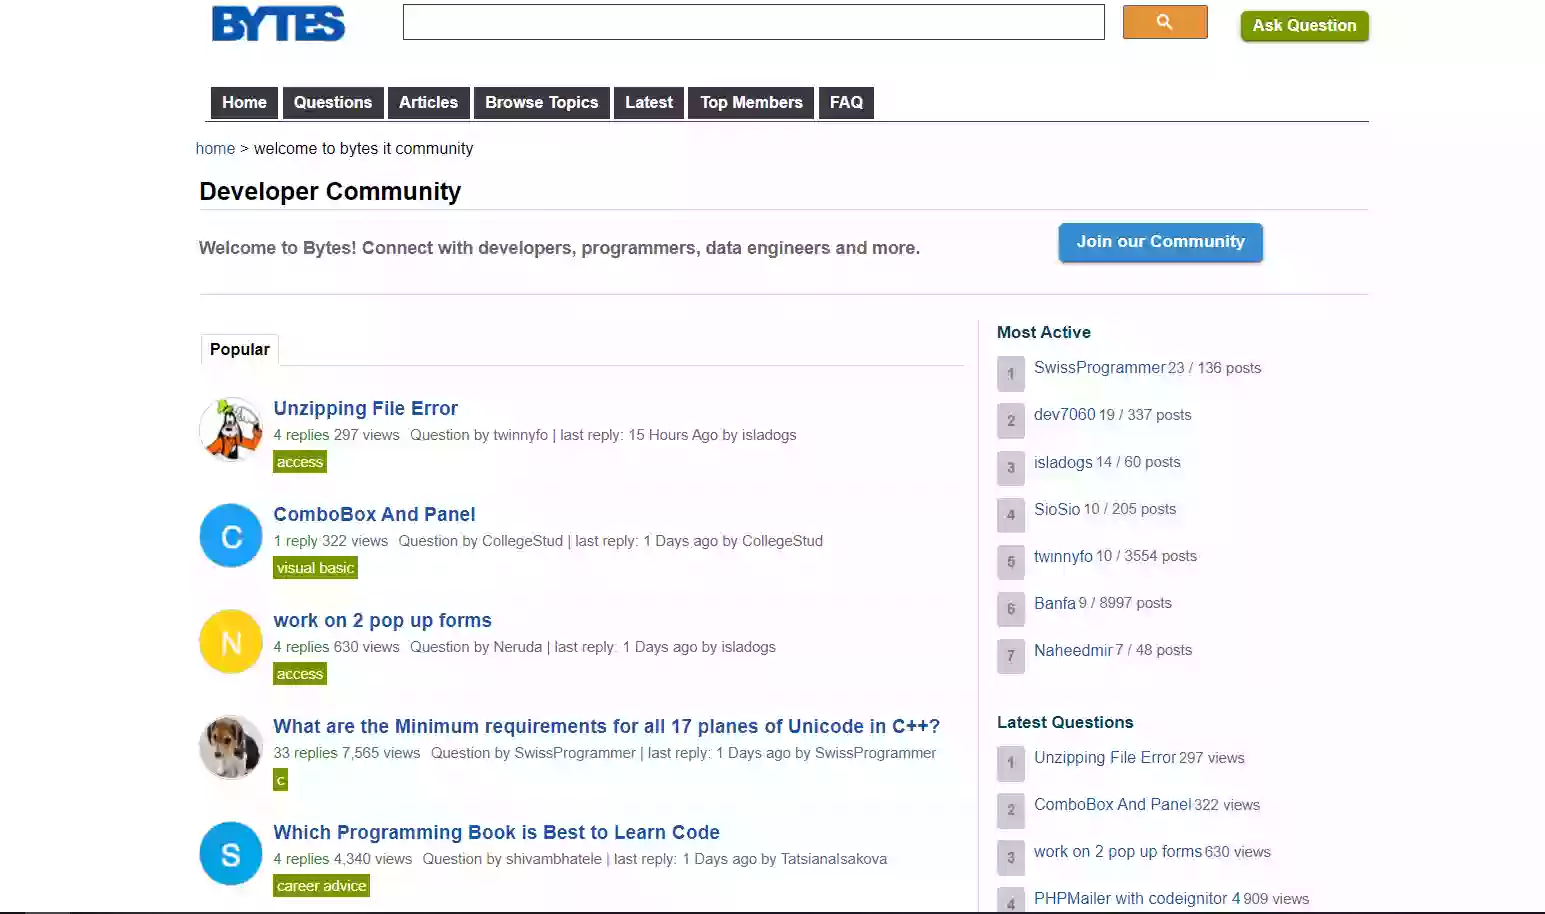This screenshot has width=1545, height=914.
Task: Open the Unzipping File Error thread title
Action: tap(366, 408)
